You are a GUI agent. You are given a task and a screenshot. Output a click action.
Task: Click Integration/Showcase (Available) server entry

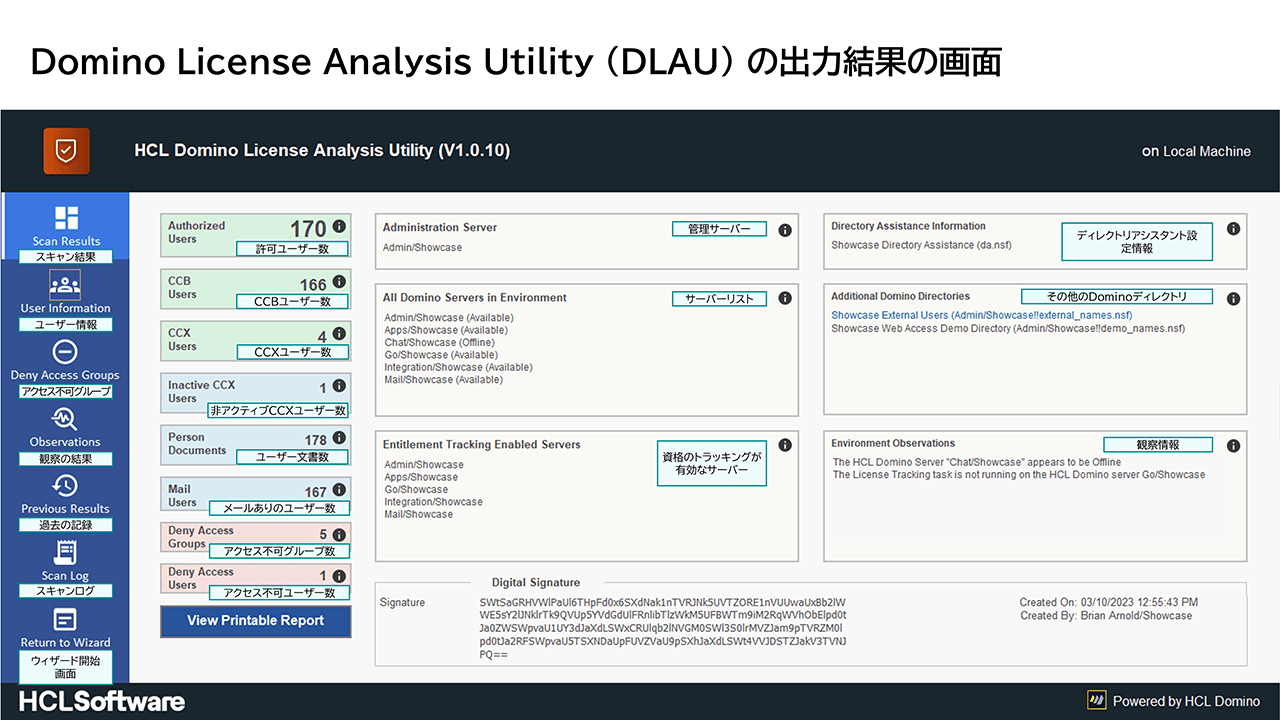(458, 367)
